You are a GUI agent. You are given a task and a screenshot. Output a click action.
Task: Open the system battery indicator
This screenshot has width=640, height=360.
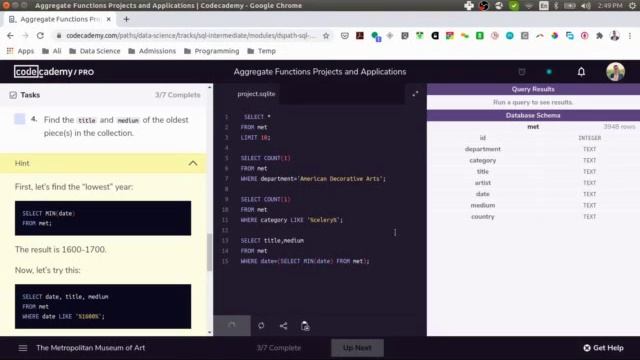pos(569,6)
